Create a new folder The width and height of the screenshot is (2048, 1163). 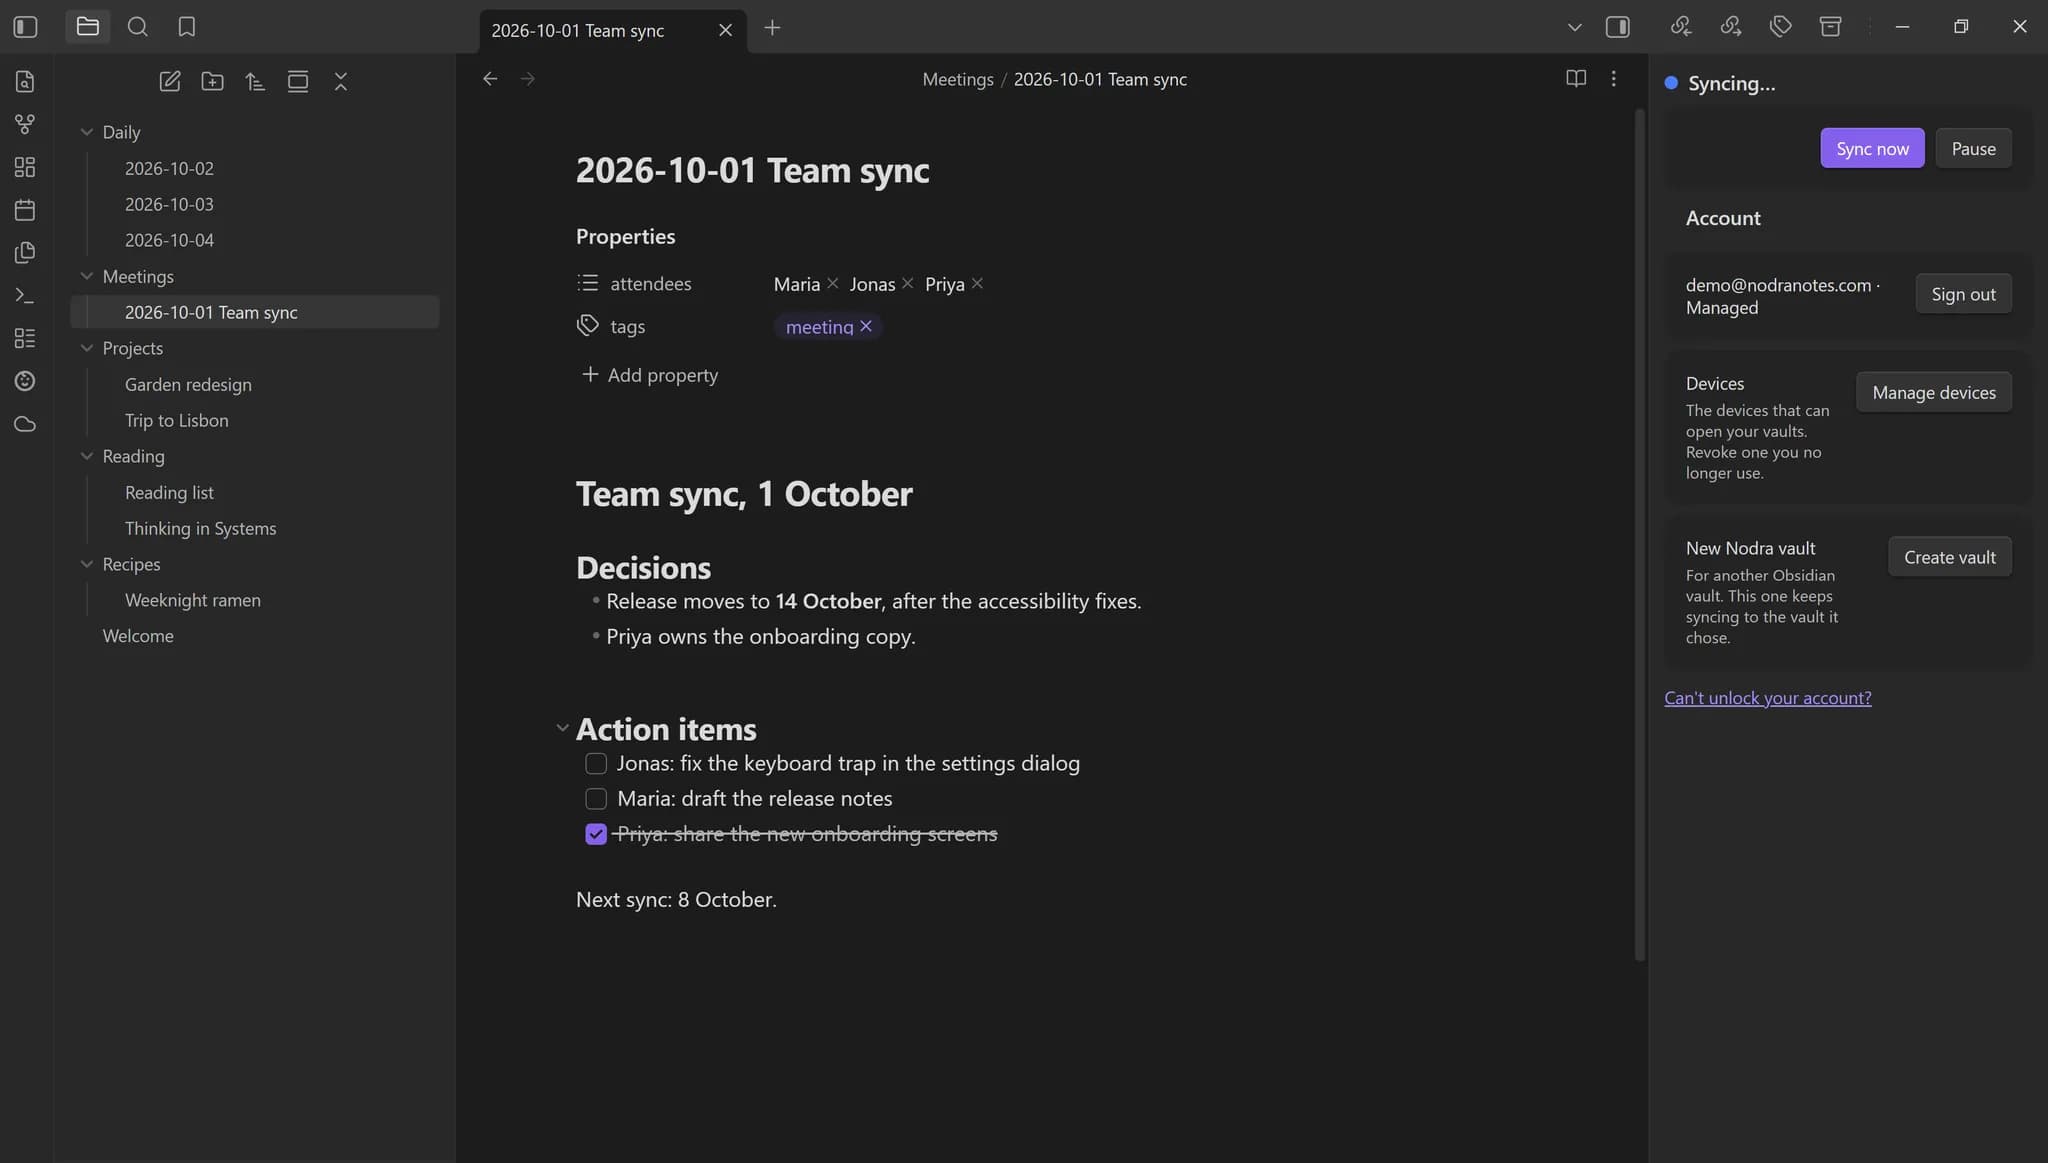[212, 82]
